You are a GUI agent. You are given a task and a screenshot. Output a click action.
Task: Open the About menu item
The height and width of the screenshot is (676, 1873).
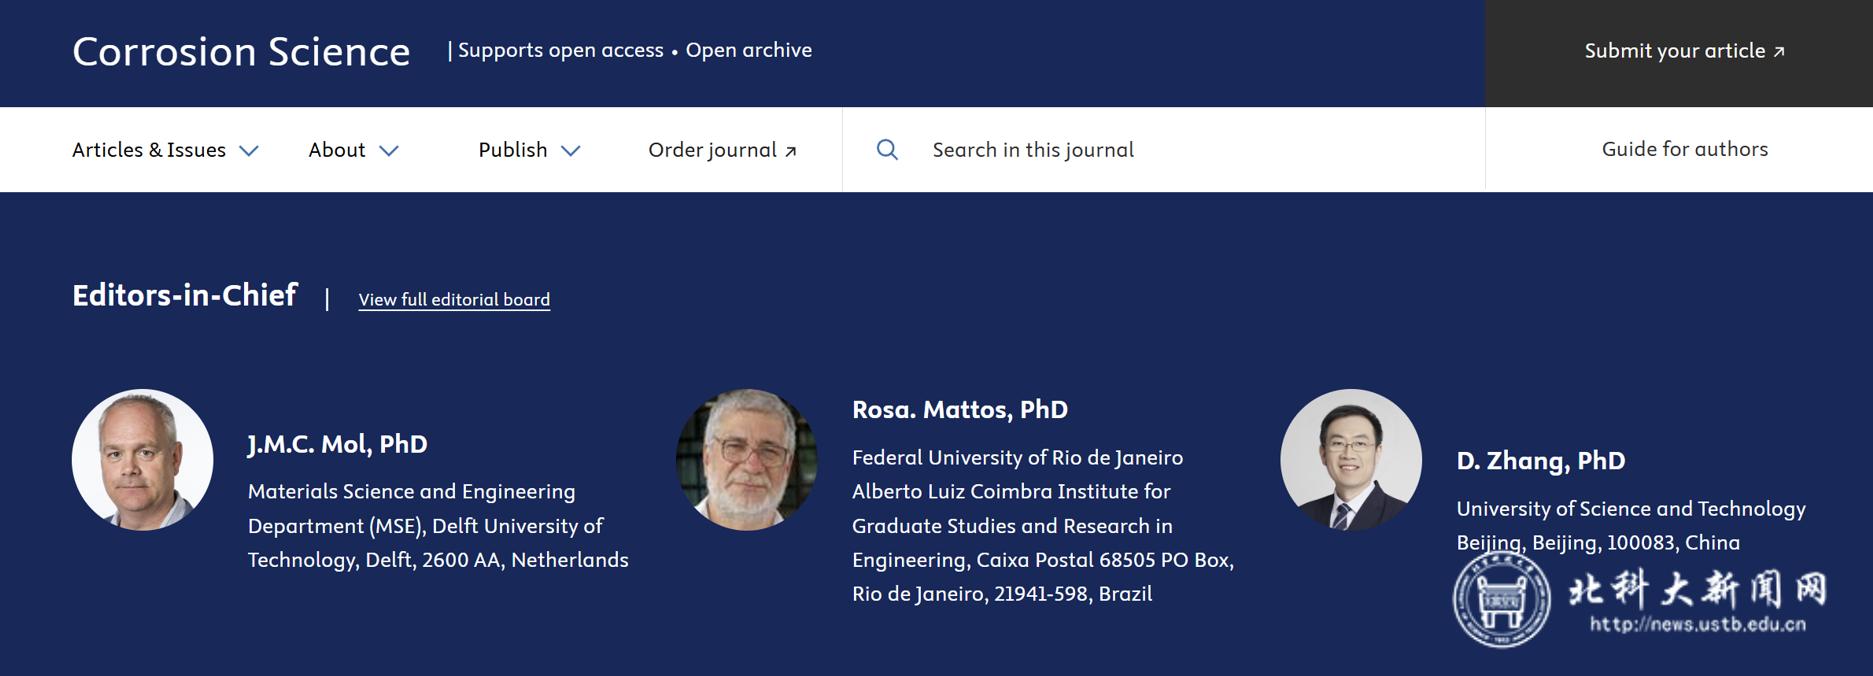336,150
